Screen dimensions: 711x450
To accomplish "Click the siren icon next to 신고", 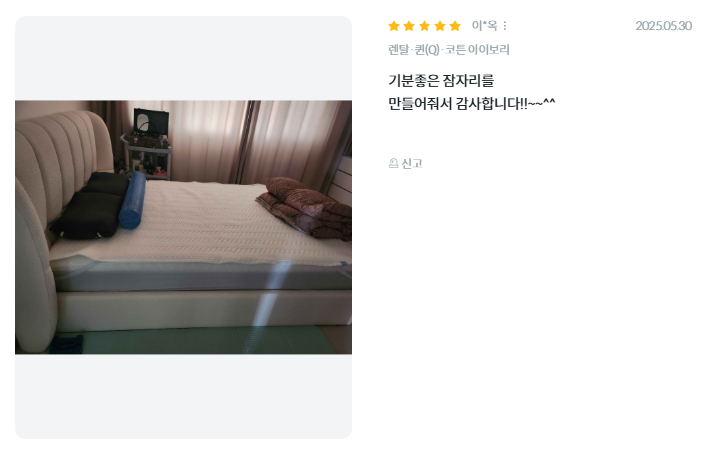I will [x=394, y=163].
